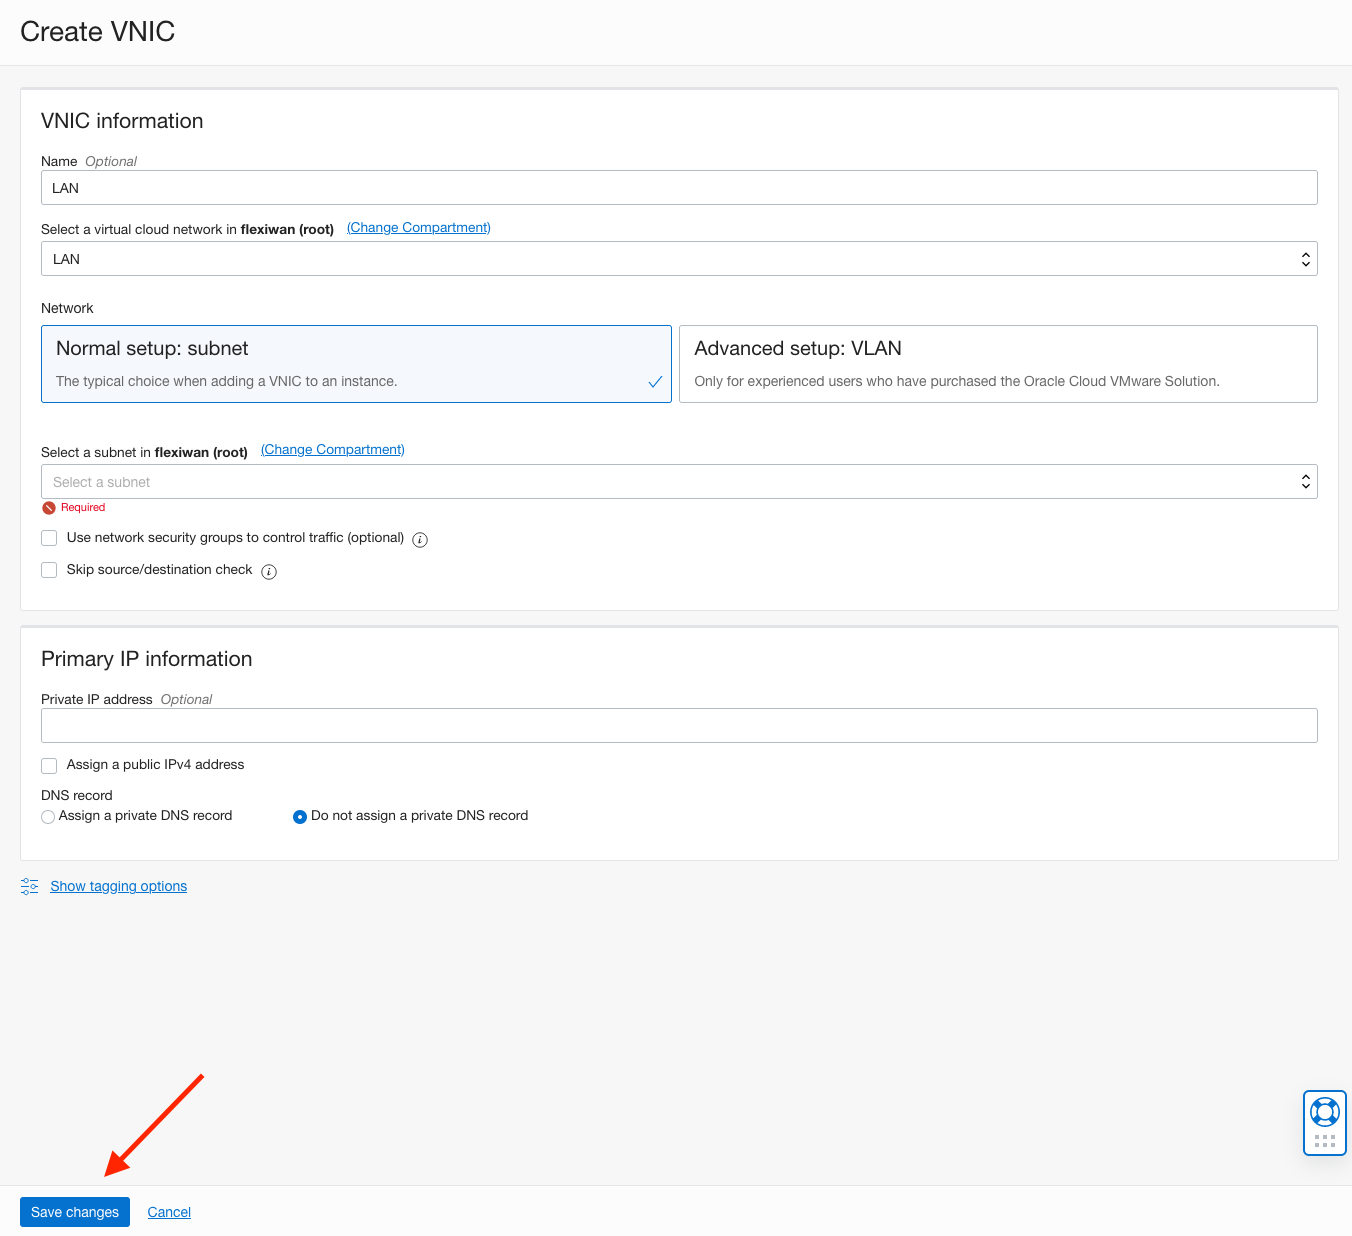The image size is (1352, 1236).
Task: Enable Use network security groups checkbox
Action: coord(49,538)
